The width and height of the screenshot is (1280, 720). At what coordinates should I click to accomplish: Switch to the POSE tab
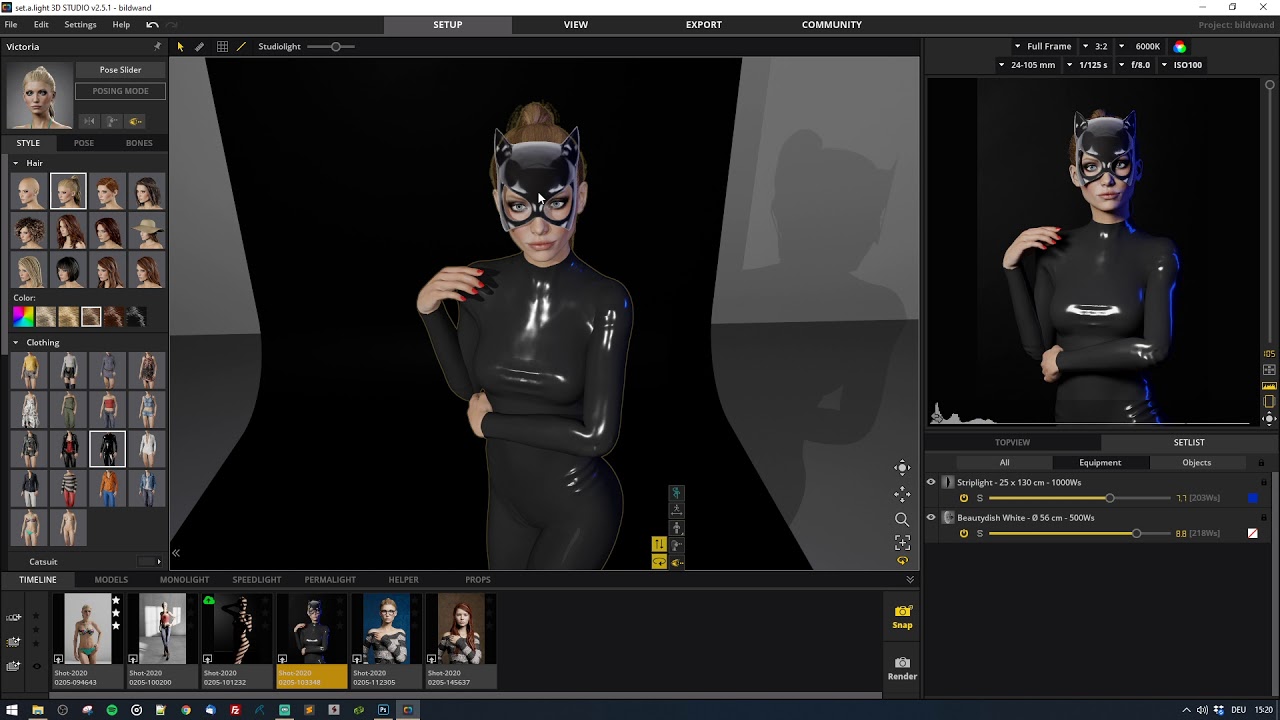84,143
